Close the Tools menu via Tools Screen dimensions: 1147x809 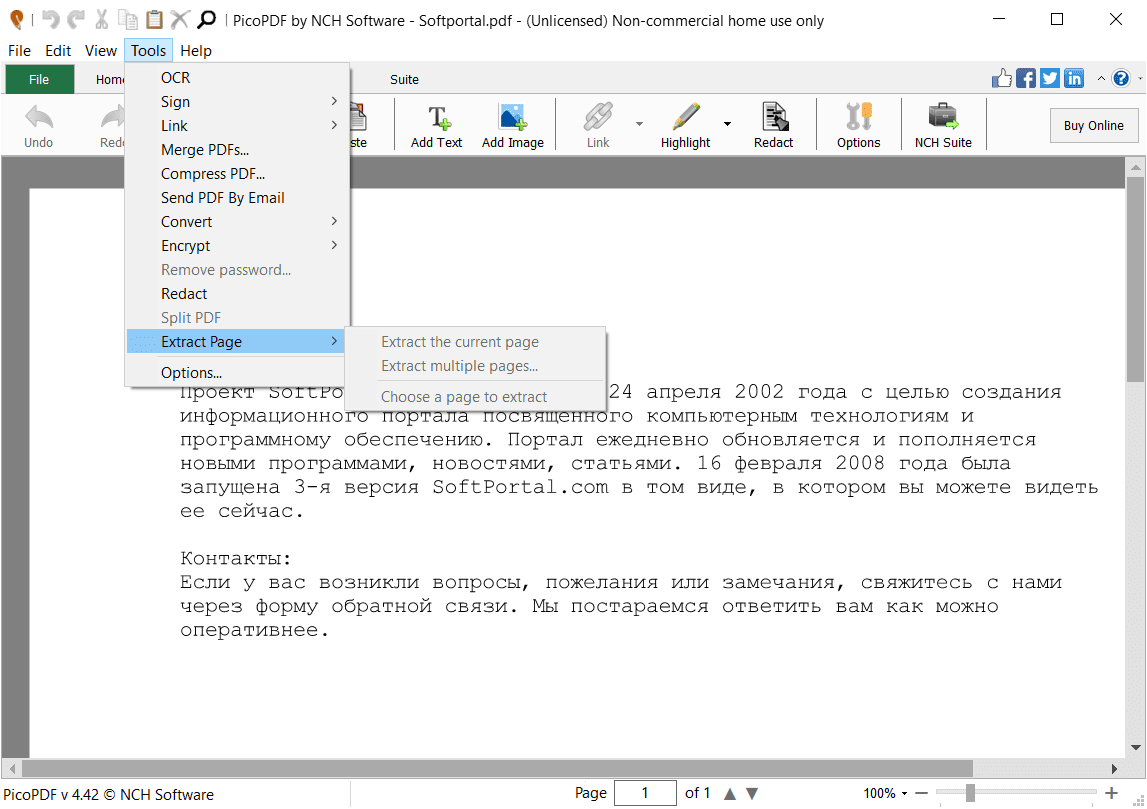(x=148, y=50)
